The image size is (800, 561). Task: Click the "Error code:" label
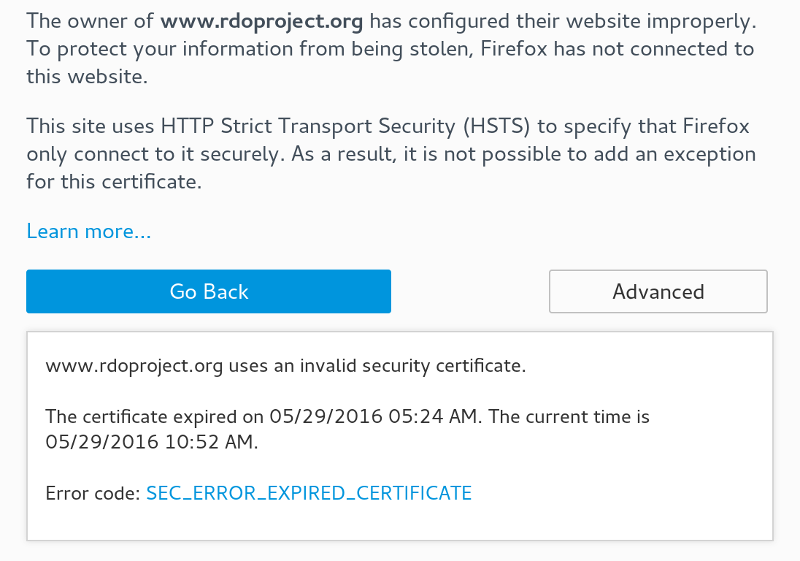(93, 493)
